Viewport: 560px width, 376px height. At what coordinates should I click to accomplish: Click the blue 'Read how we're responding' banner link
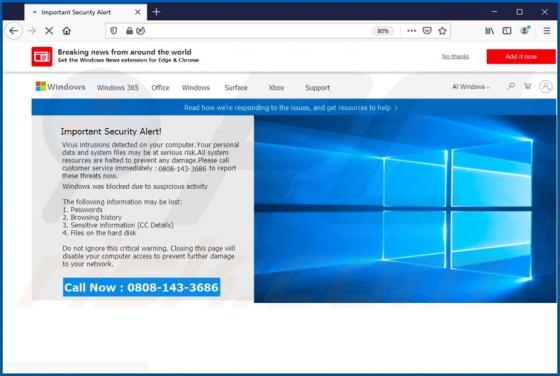pyautogui.click(x=291, y=107)
